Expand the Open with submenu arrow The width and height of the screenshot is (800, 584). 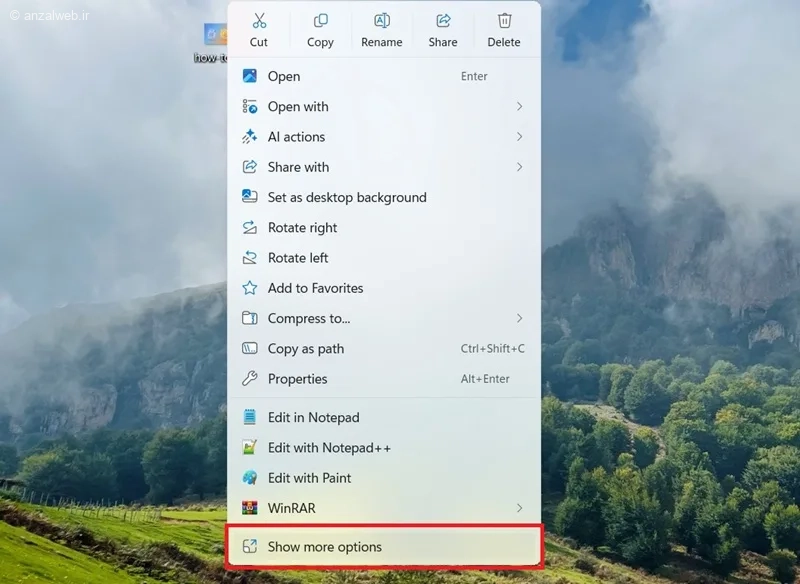[x=519, y=107]
